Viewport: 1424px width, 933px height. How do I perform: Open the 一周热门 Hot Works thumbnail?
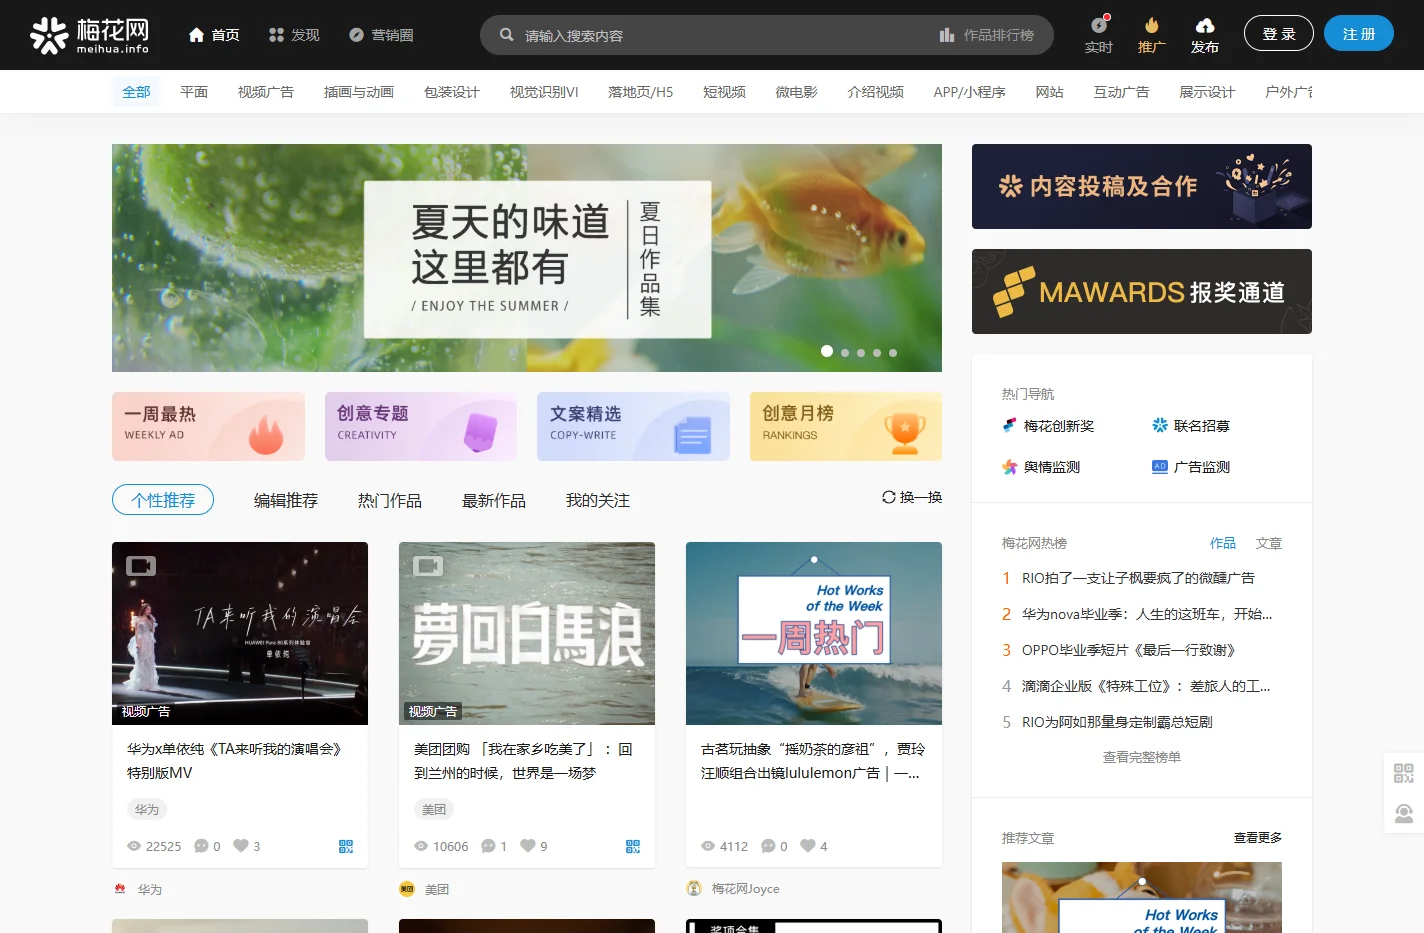814,633
